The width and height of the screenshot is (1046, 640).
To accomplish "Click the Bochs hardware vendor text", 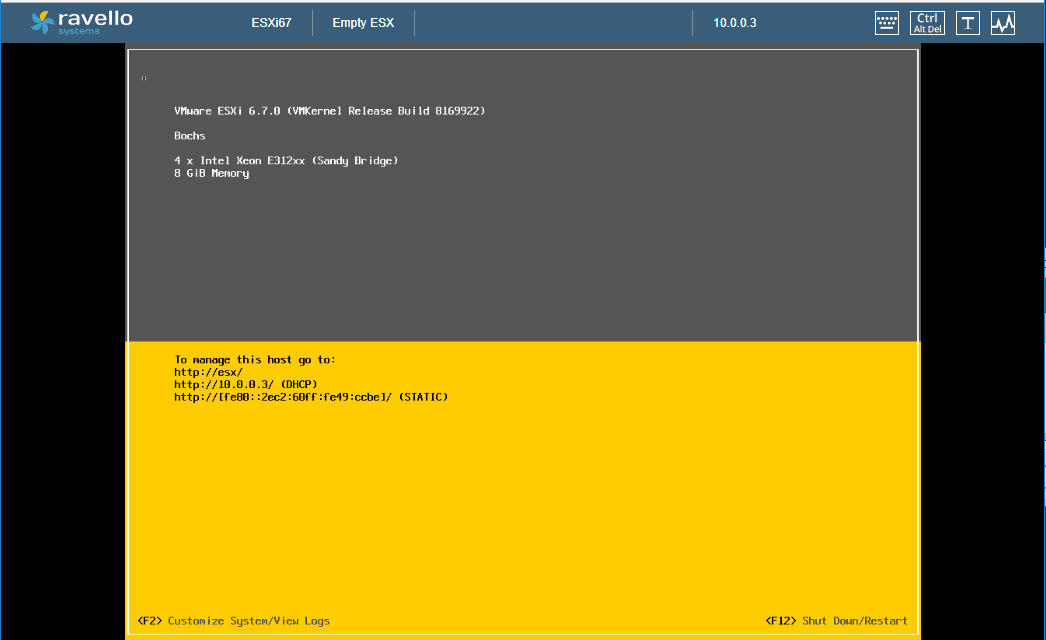I will pos(189,135).
